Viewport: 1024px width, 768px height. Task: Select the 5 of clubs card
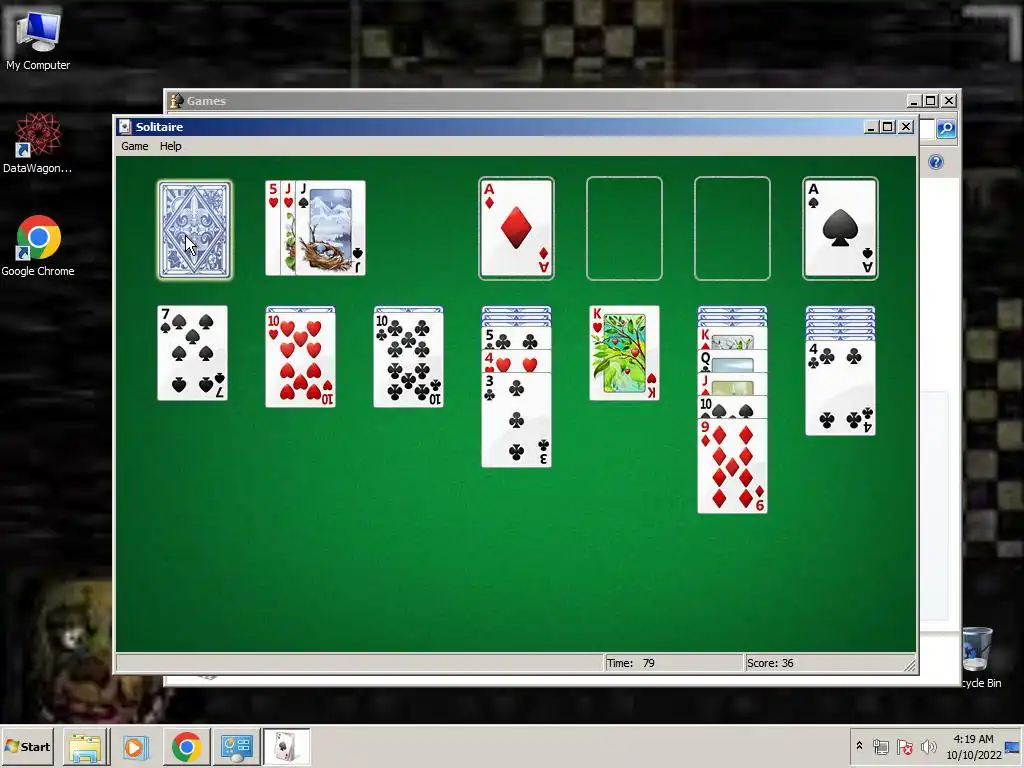click(516, 339)
